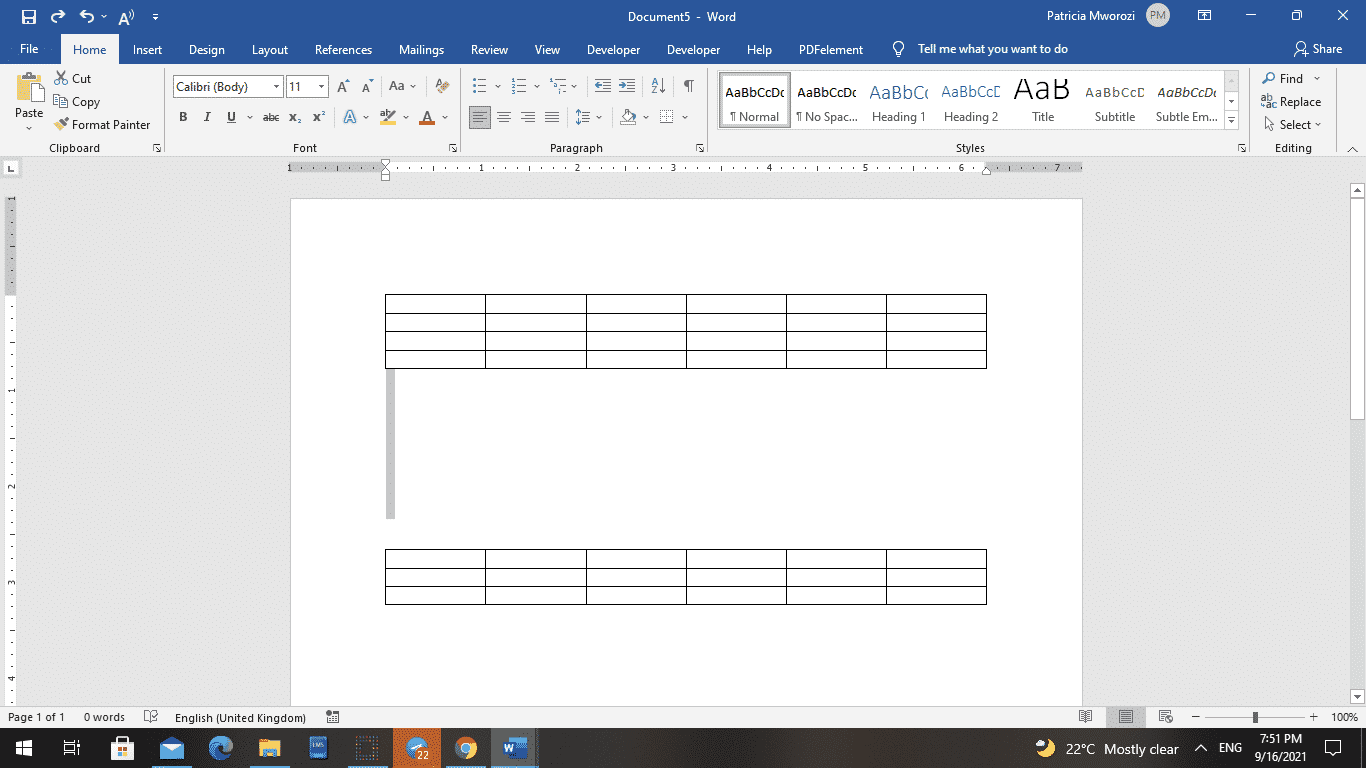The width and height of the screenshot is (1366, 768).
Task: Toggle justified paragraph alignment
Action: (x=551, y=117)
